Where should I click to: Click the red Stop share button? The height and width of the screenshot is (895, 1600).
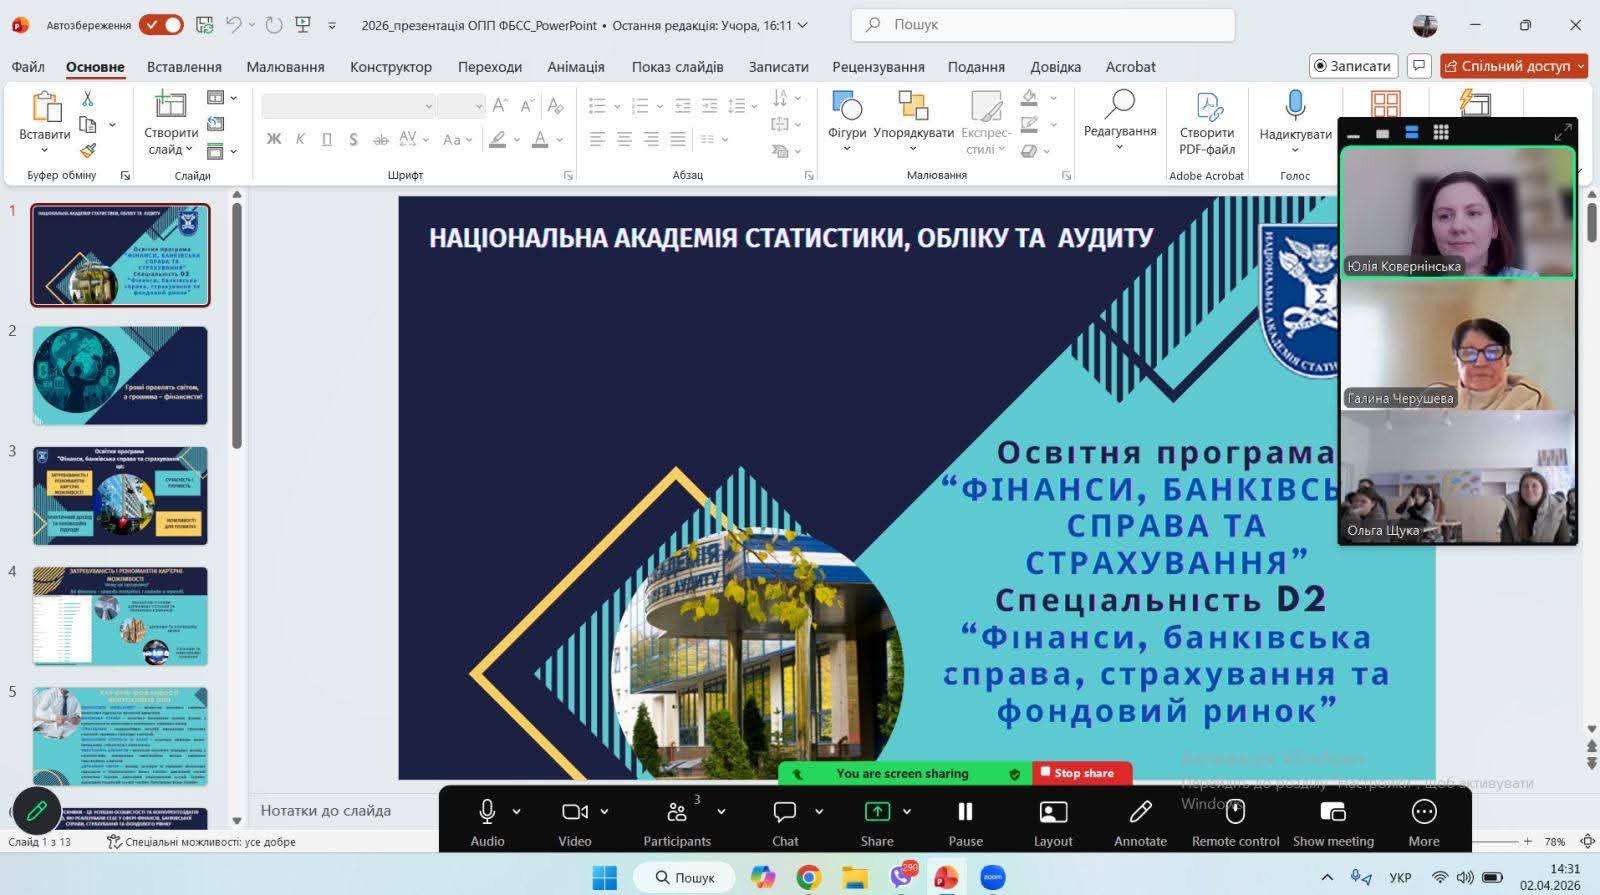point(1082,773)
